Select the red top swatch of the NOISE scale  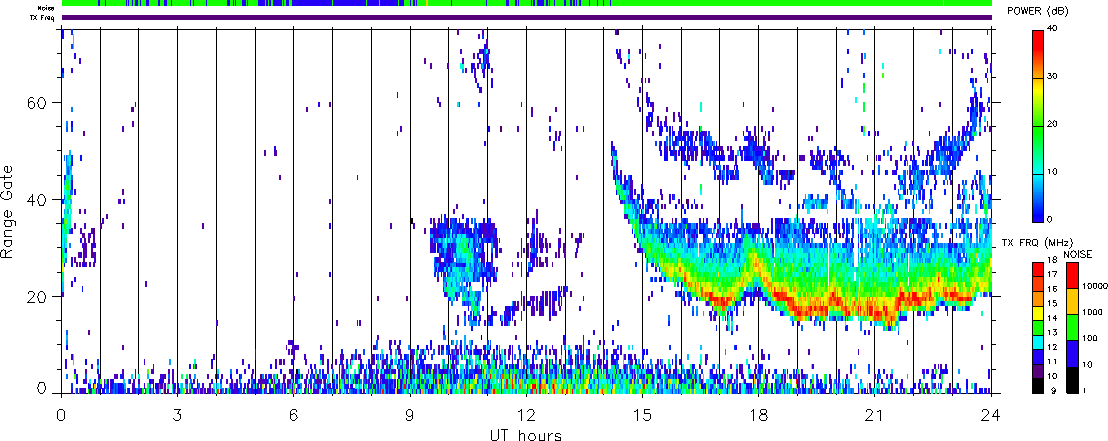click(1071, 275)
